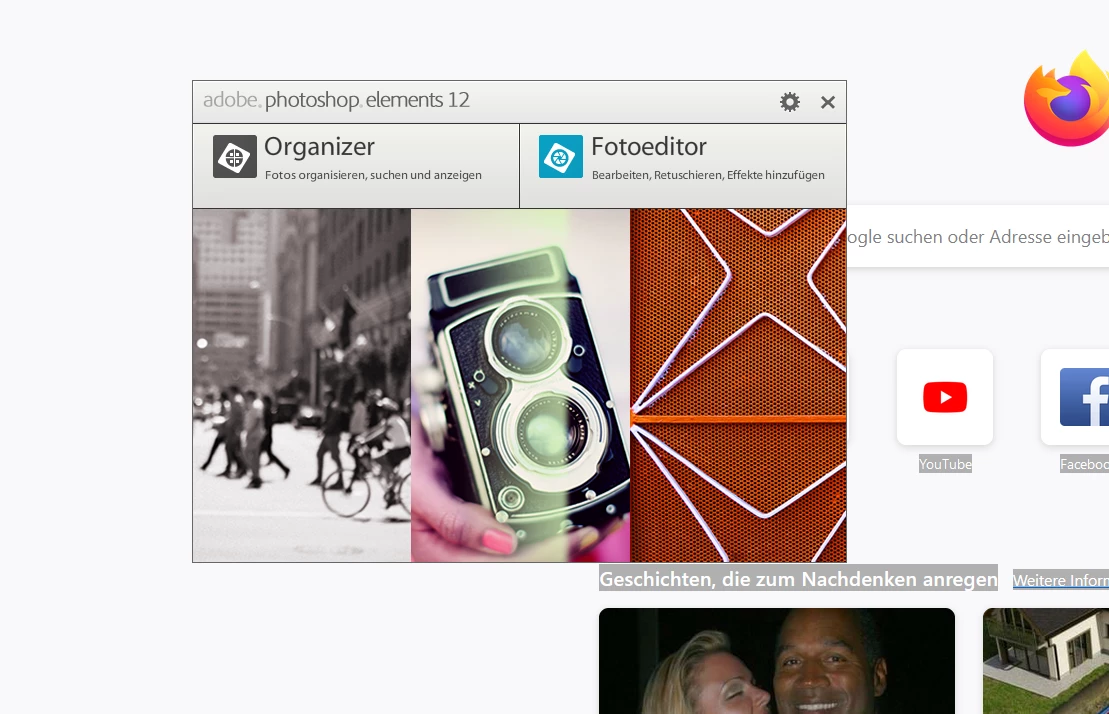
Task: Click 'Fotos organisieren, suchen und anzeigen' text
Action: tap(373, 175)
